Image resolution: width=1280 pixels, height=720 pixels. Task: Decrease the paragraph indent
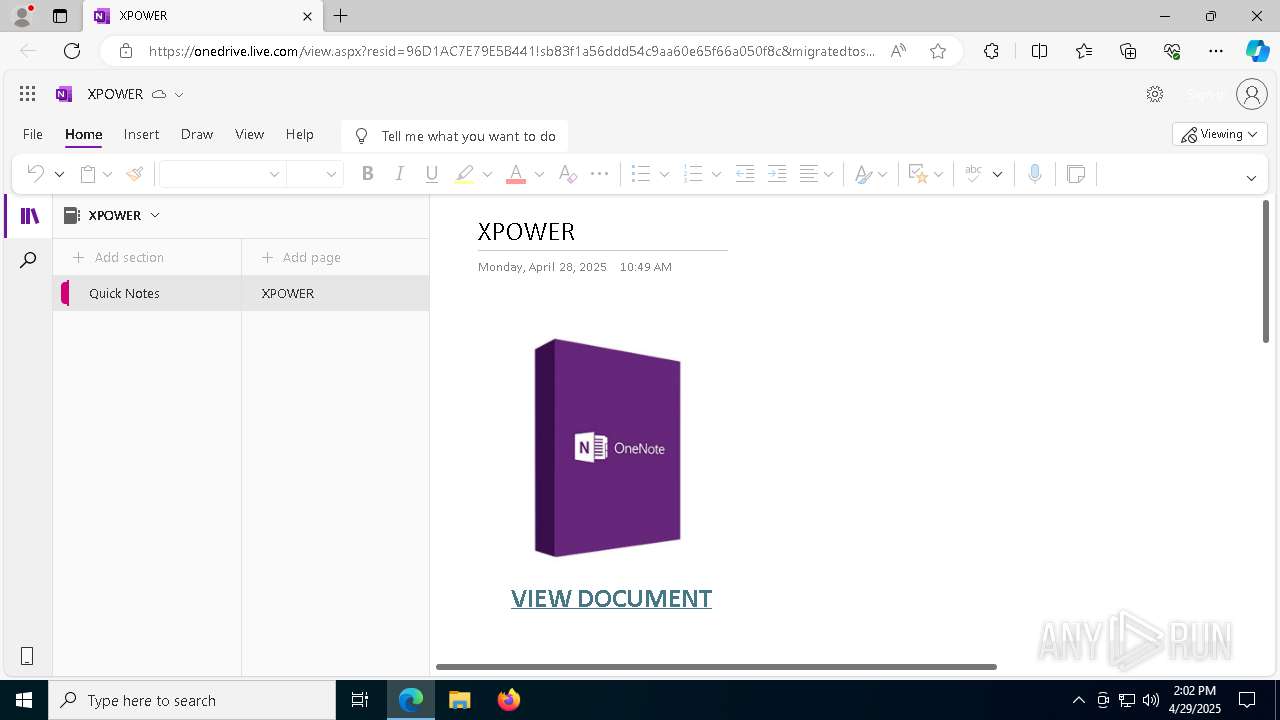coord(745,174)
